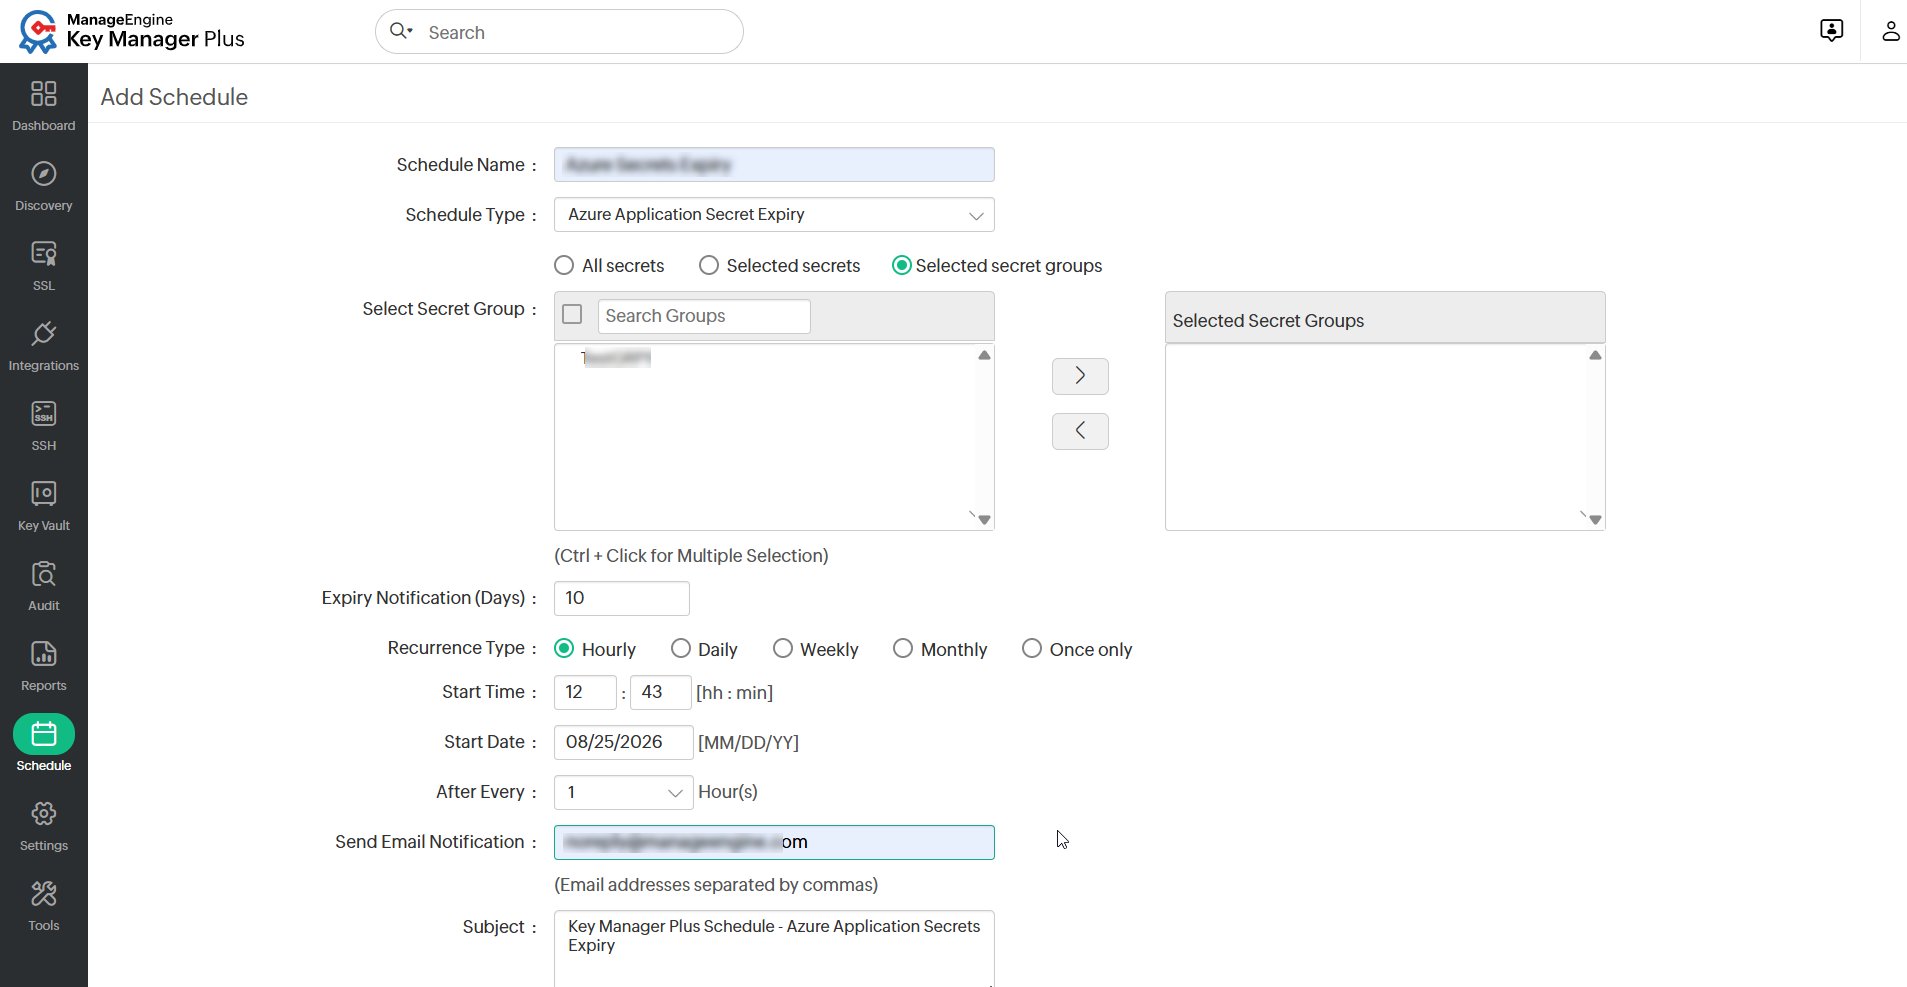Move group left with arrow button
Screen dimensions: 1907x987
pyautogui.click(x=1080, y=431)
